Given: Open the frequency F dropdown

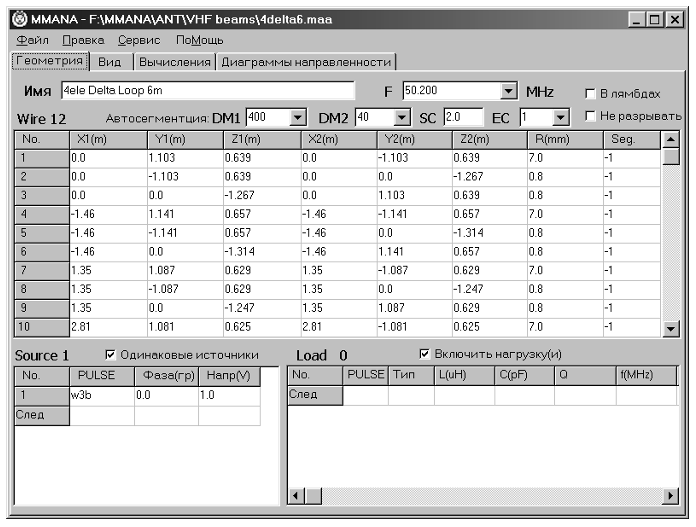Looking at the screenshot, I should coord(508,91).
